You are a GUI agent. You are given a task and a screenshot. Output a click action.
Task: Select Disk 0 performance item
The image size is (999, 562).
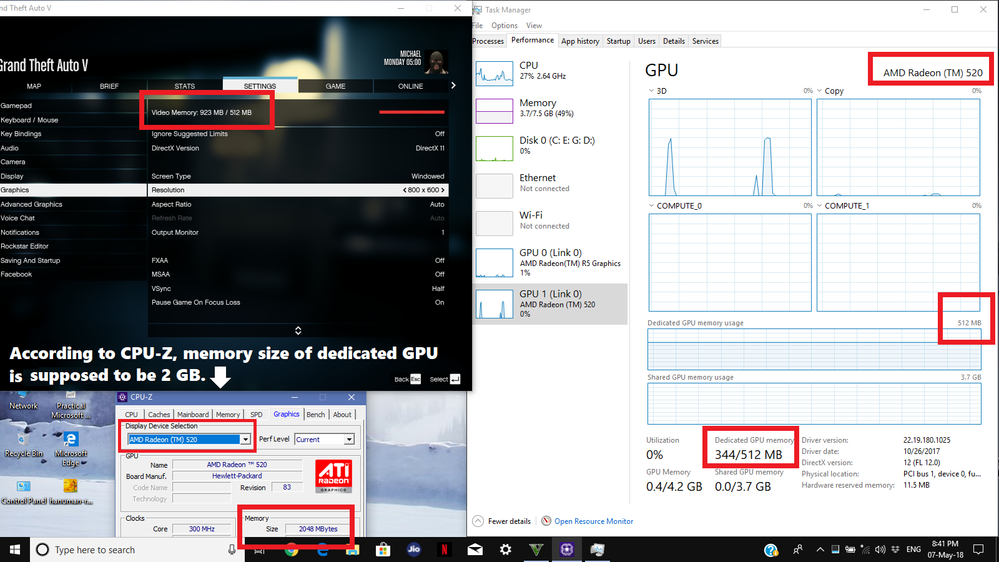pyautogui.click(x=550, y=148)
